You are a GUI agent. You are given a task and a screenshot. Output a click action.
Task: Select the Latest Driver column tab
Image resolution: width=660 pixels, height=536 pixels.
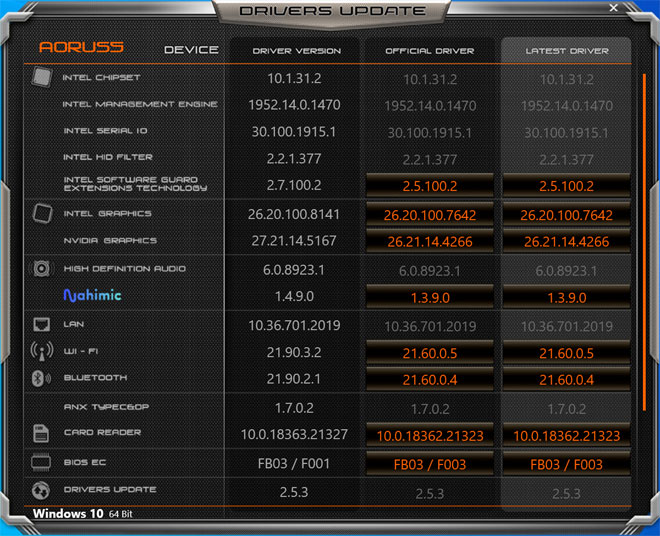click(x=566, y=51)
